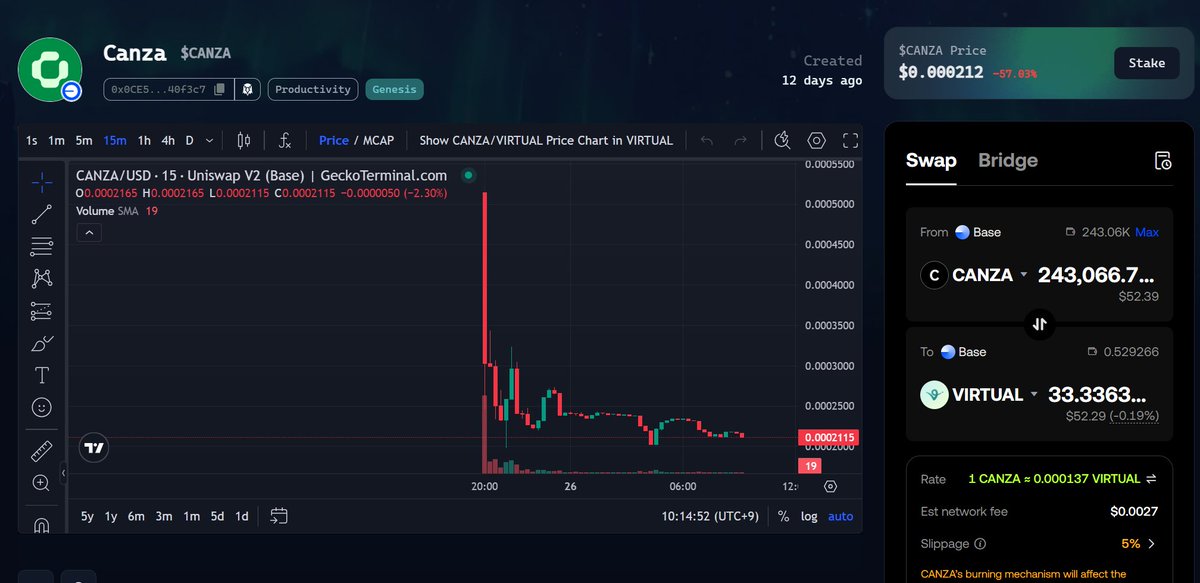1200x583 pixels.
Task: Open chart axis settings gear
Action: [x=830, y=487]
